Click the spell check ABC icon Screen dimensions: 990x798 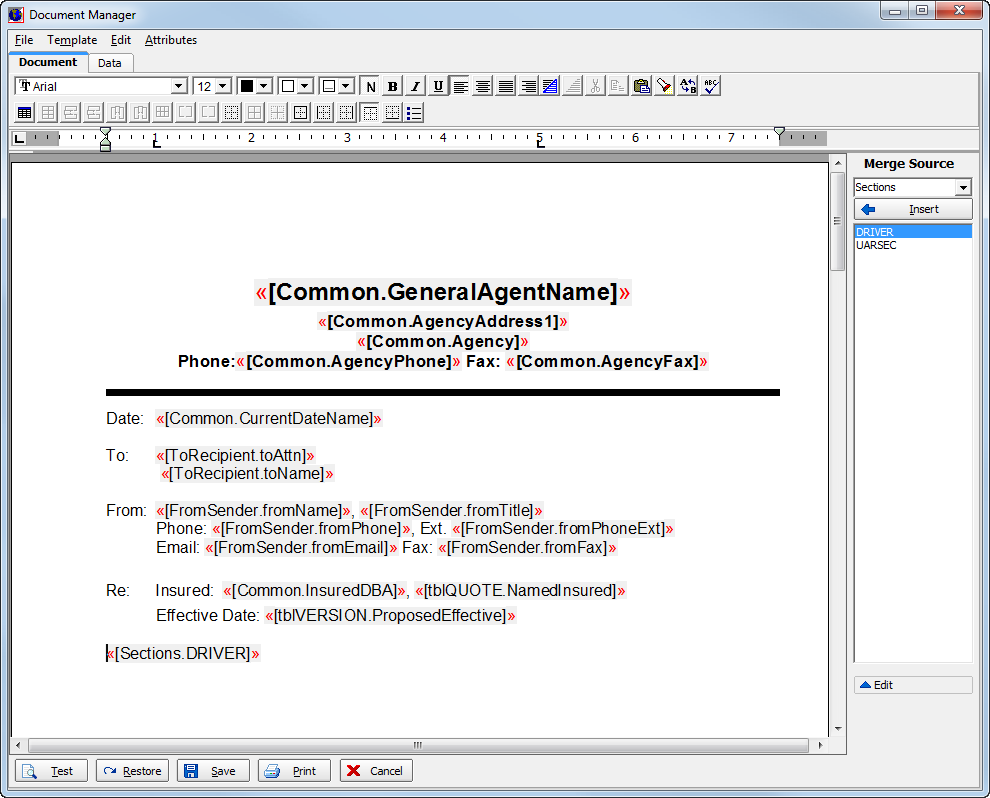(711, 86)
